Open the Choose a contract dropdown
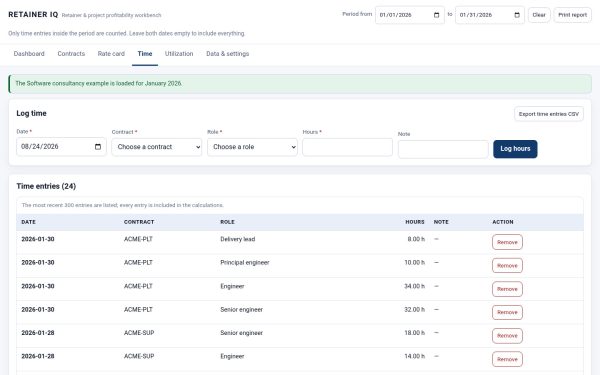The width and height of the screenshot is (600, 375). tap(157, 147)
